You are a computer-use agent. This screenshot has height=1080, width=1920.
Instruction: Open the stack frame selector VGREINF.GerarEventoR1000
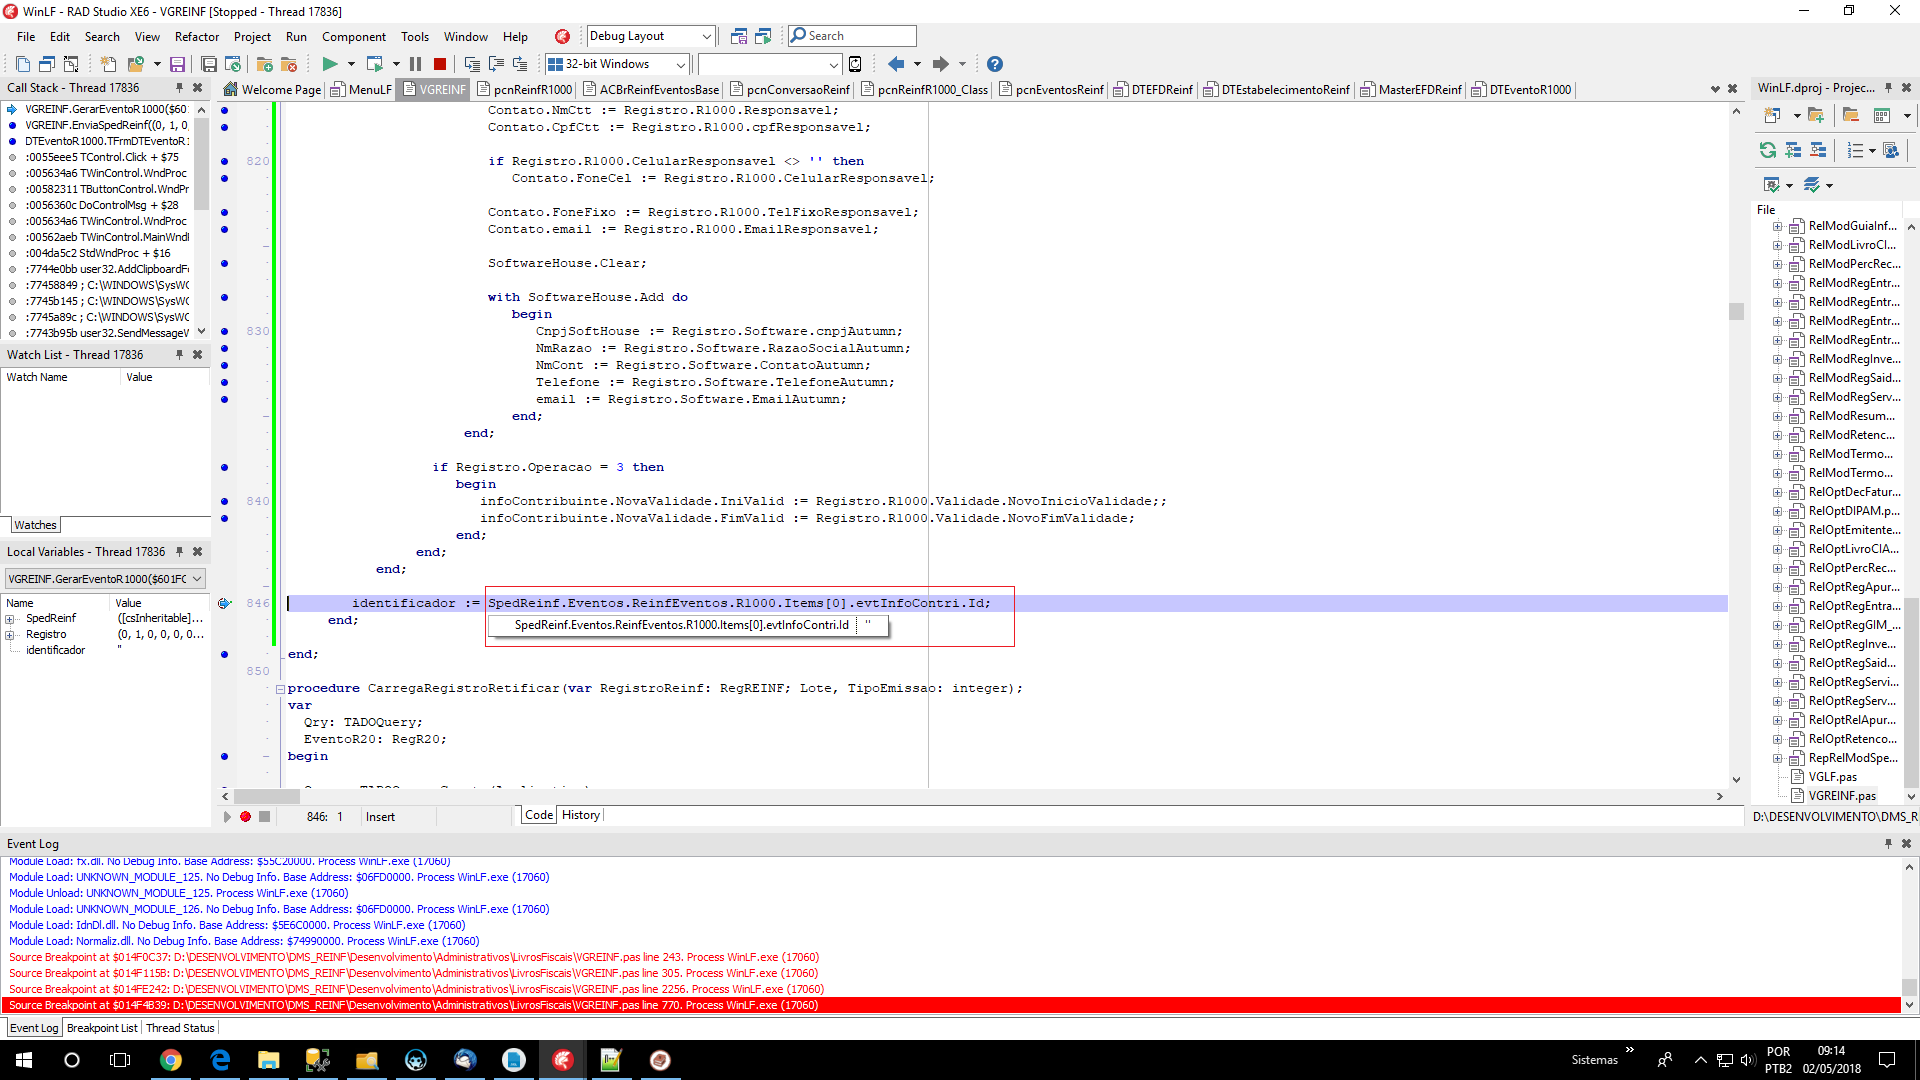pyautogui.click(x=105, y=579)
